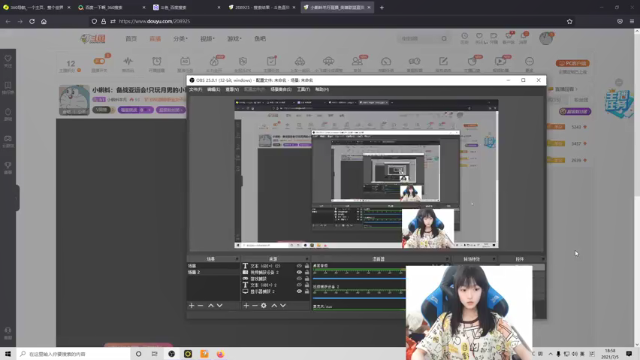Click the browser address bar URL

154,21
